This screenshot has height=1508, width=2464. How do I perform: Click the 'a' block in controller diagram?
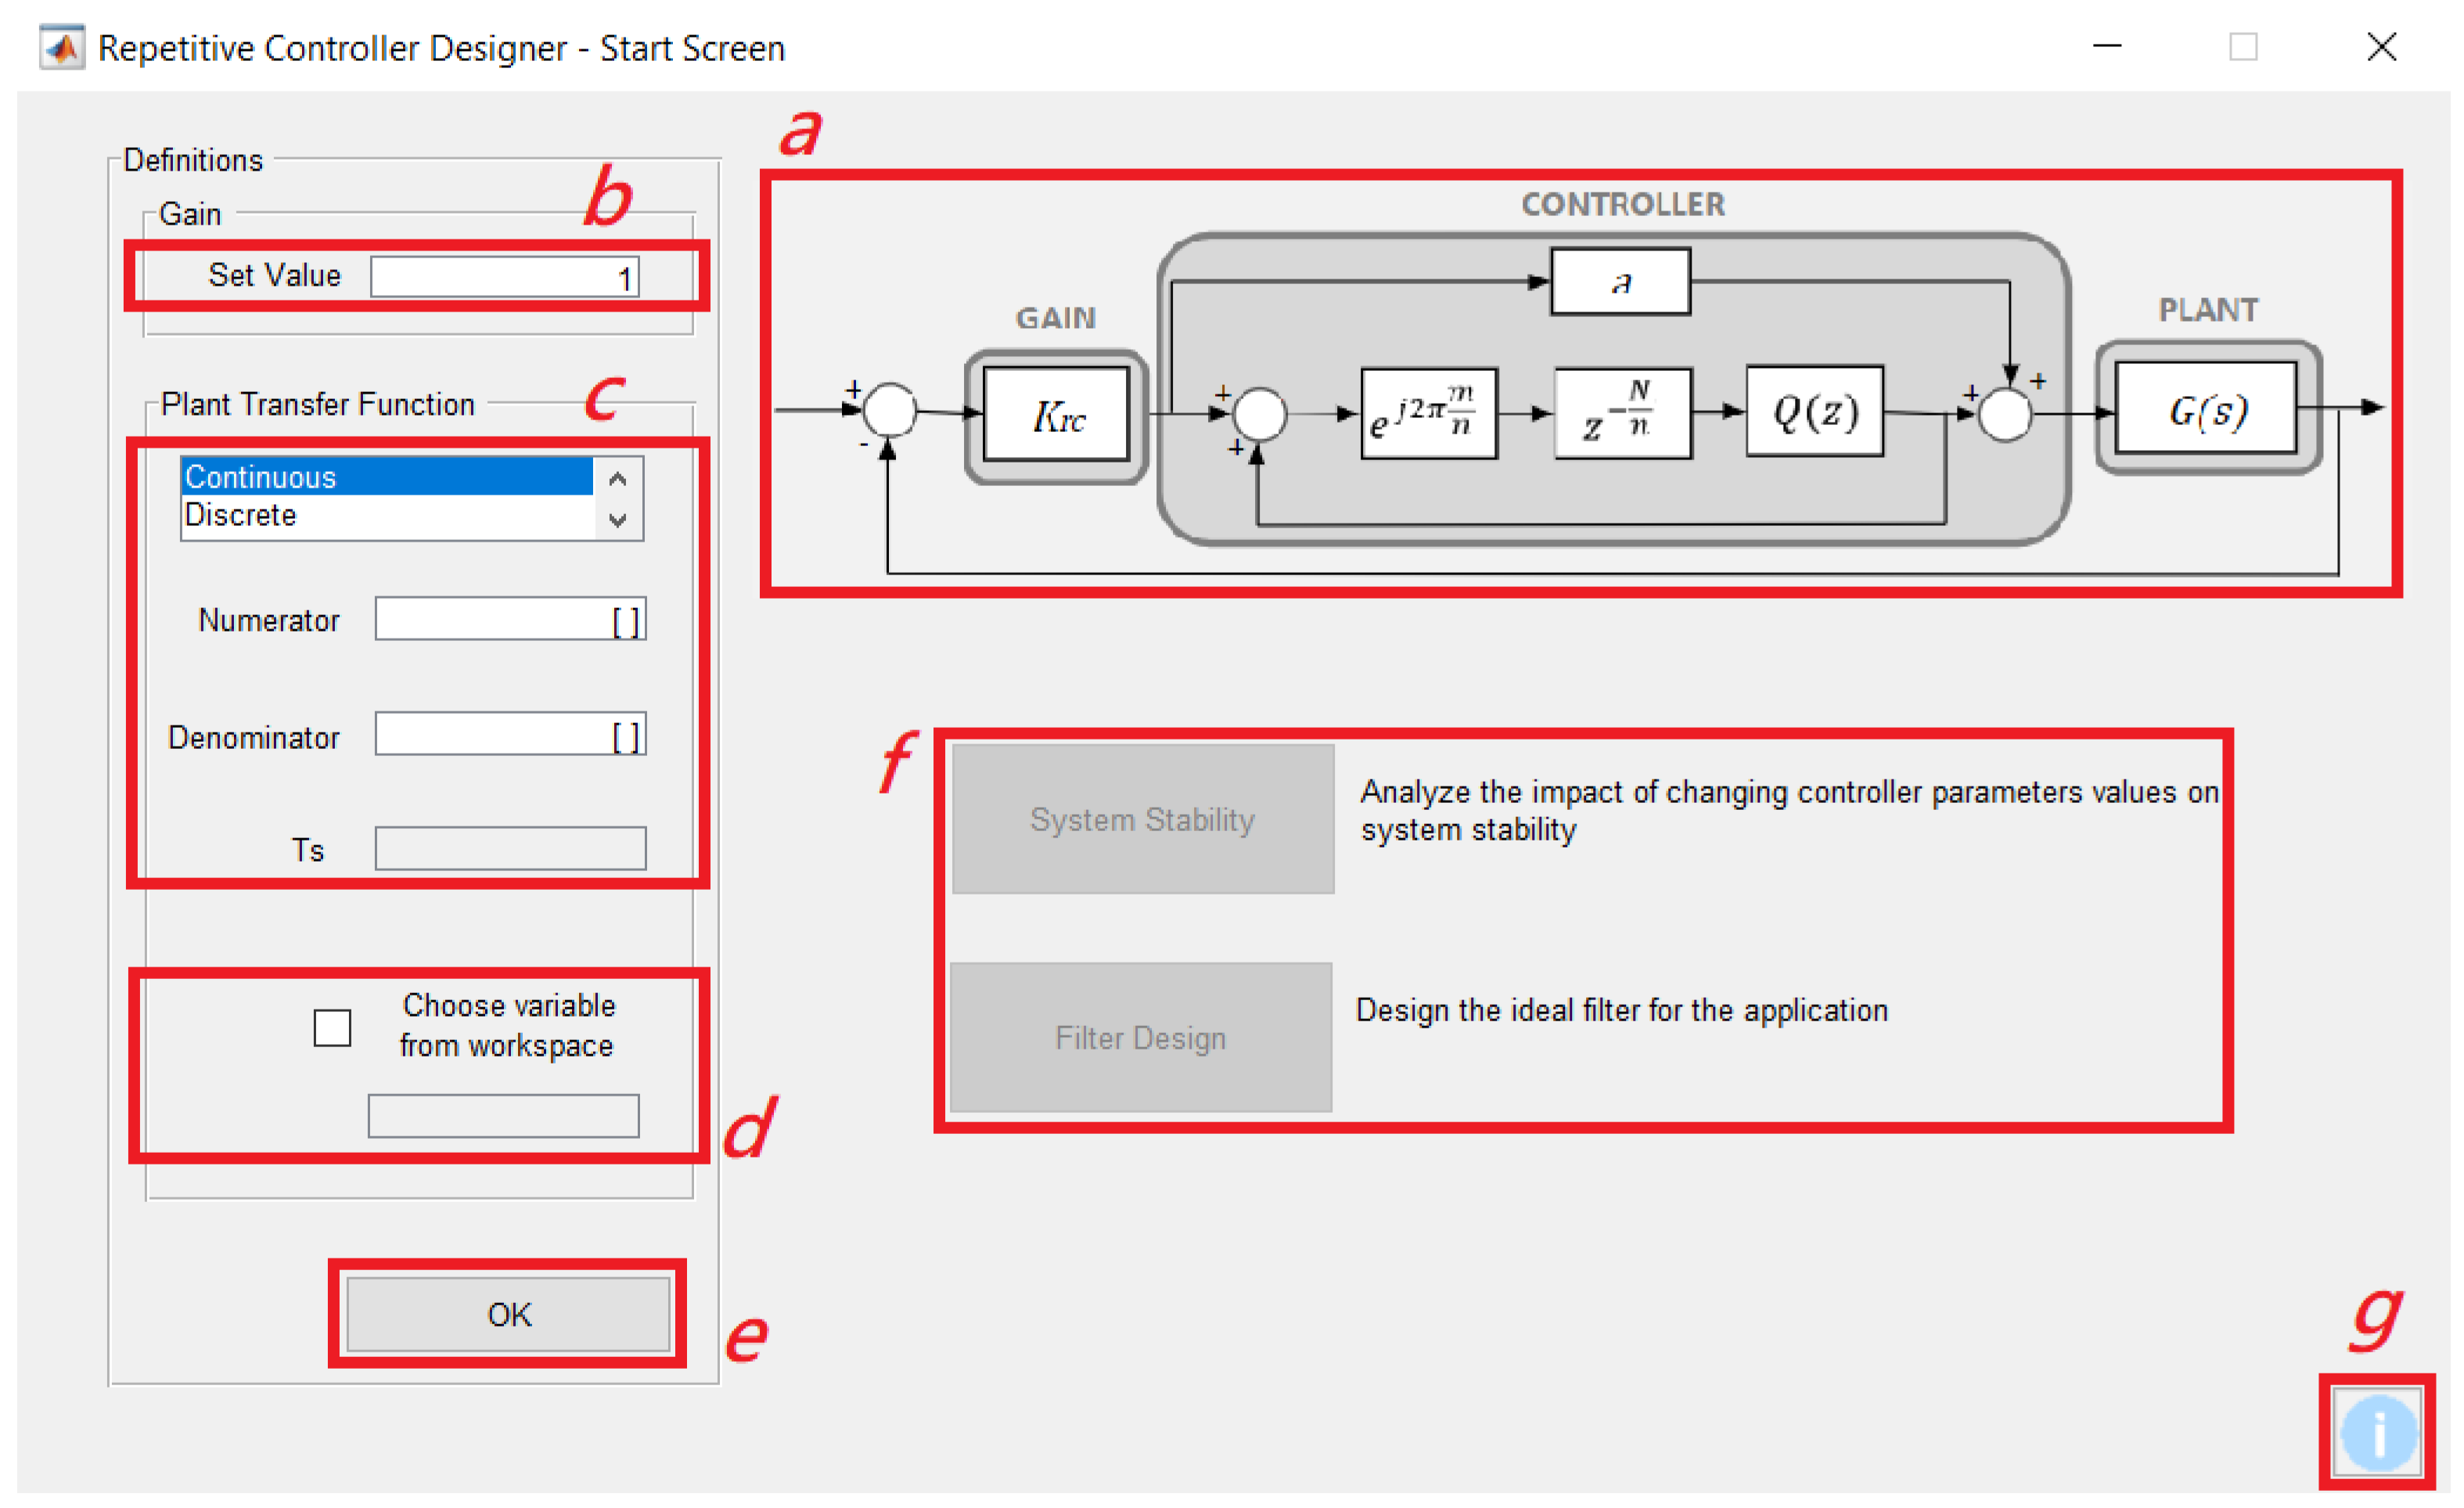point(1620,282)
